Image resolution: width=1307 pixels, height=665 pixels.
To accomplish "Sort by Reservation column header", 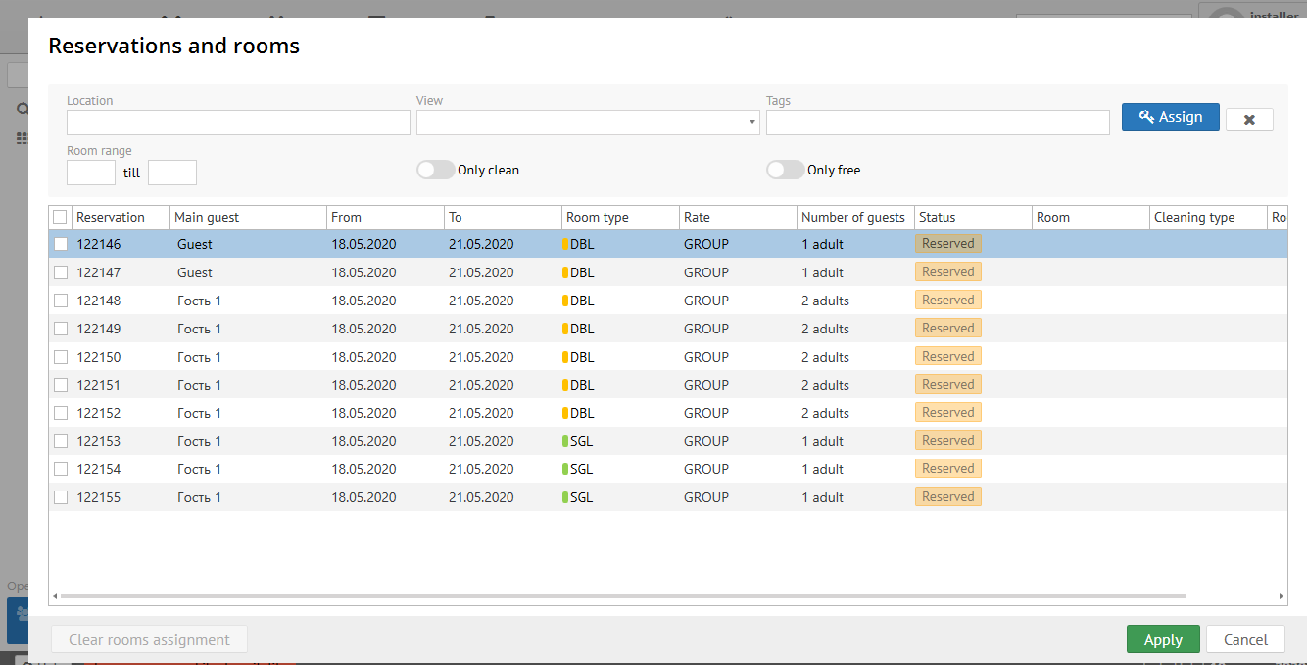I will pos(110,217).
